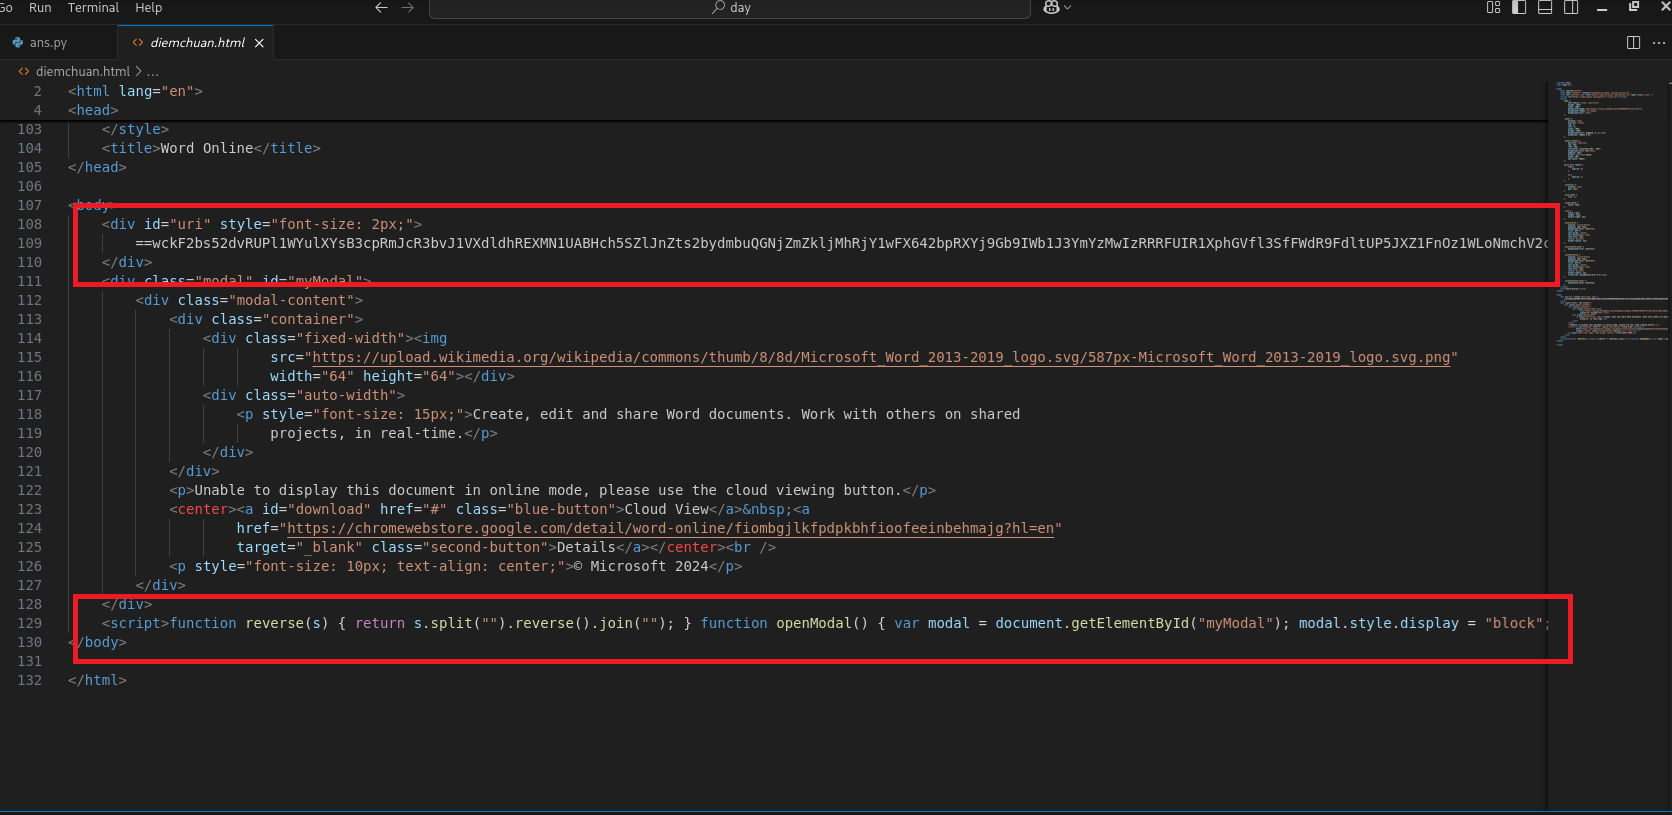Click the Customize Layout icon
The height and width of the screenshot is (815, 1672).
pyautogui.click(x=1493, y=8)
